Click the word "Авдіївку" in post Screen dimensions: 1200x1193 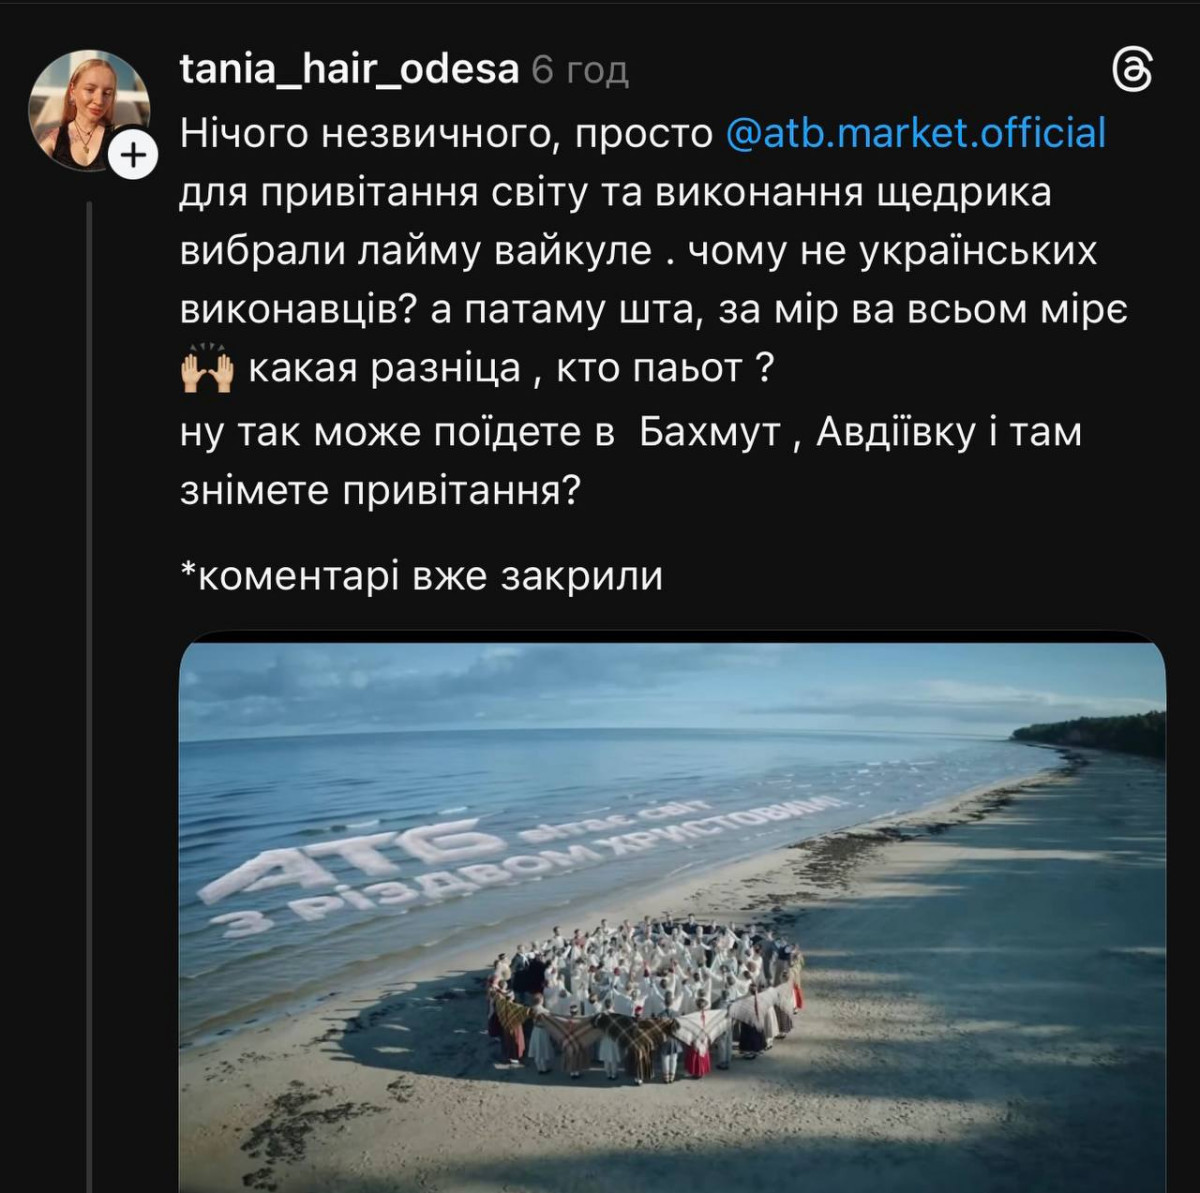click(895, 432)
